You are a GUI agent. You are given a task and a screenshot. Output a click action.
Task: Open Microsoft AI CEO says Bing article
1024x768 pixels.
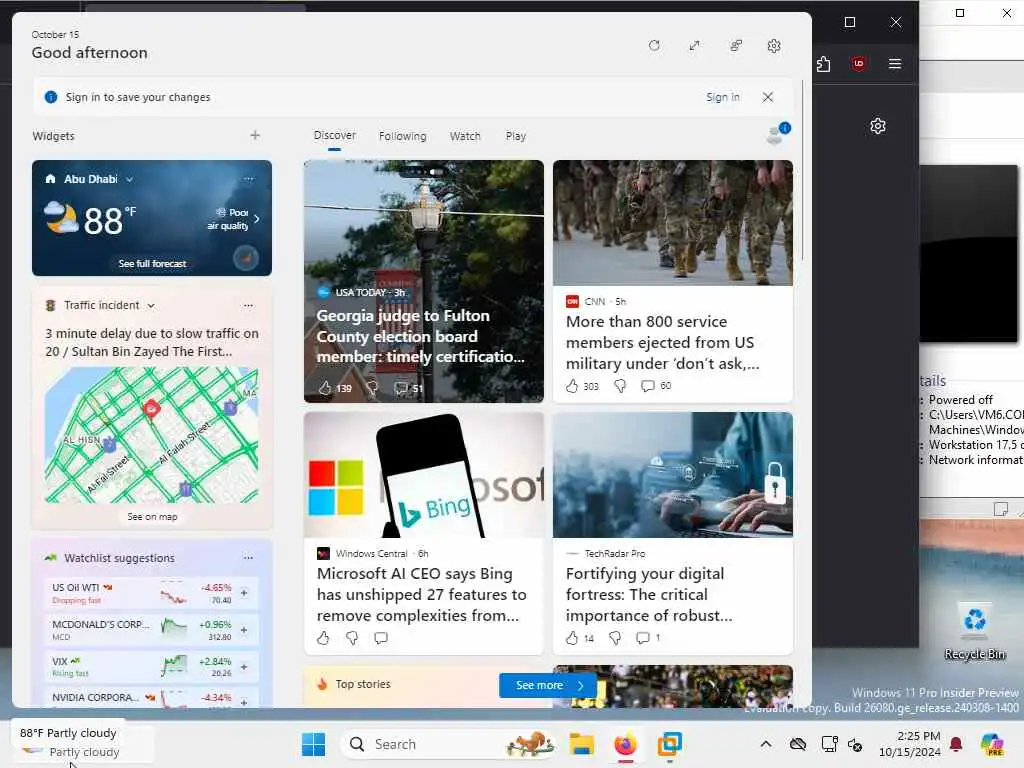(x=421, y=594)
